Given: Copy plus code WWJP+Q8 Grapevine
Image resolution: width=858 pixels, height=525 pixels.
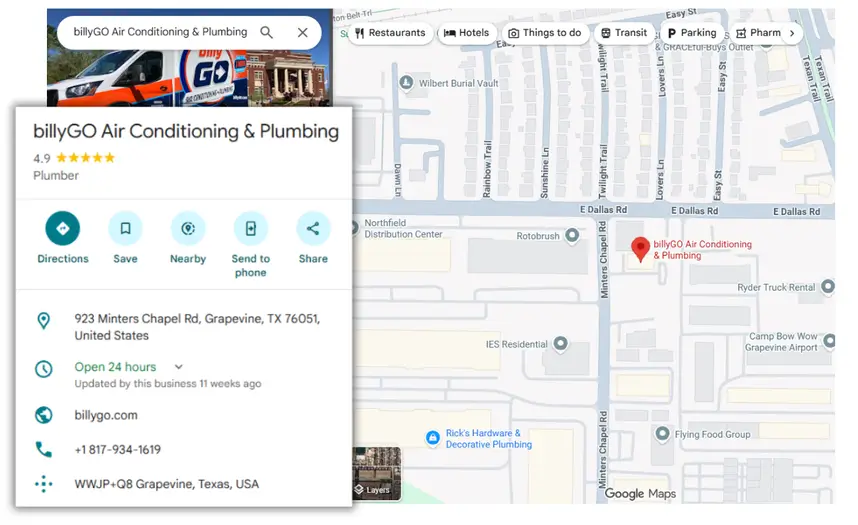Looking at the screenshot, I should 166,484.
